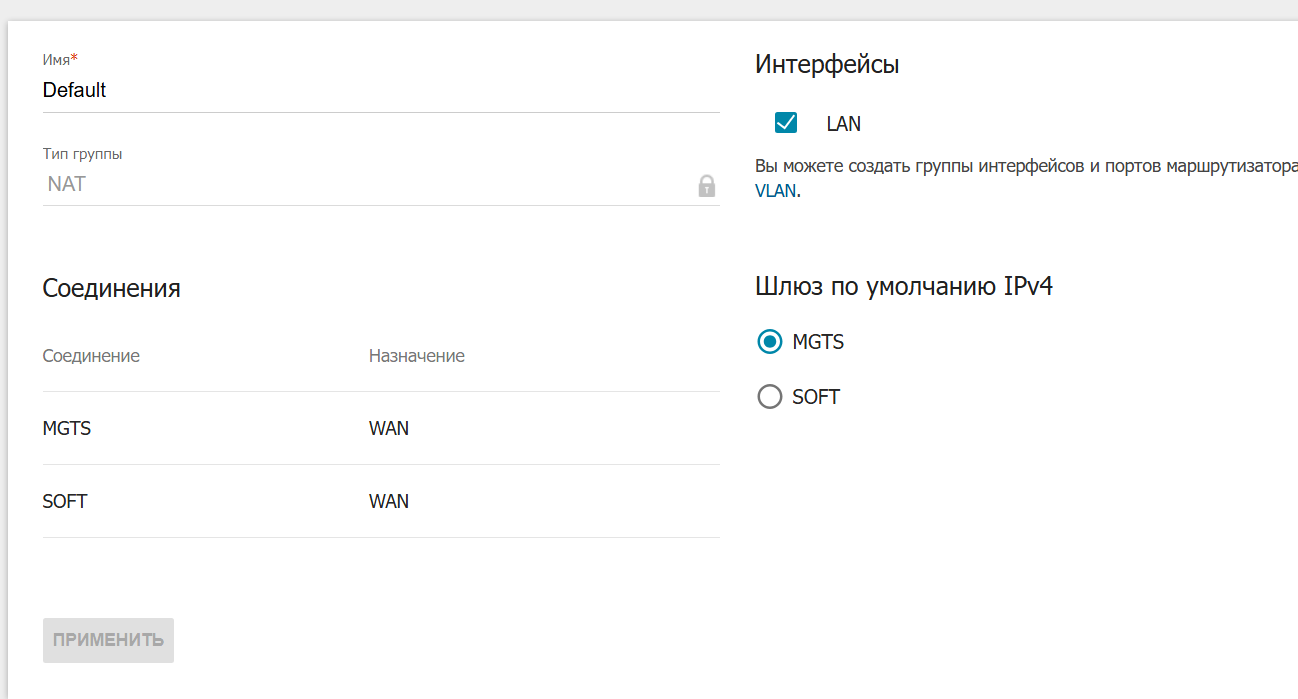Click the Назначение column header
Viewport: 1298px width, 699px height.
click(417, 356)
